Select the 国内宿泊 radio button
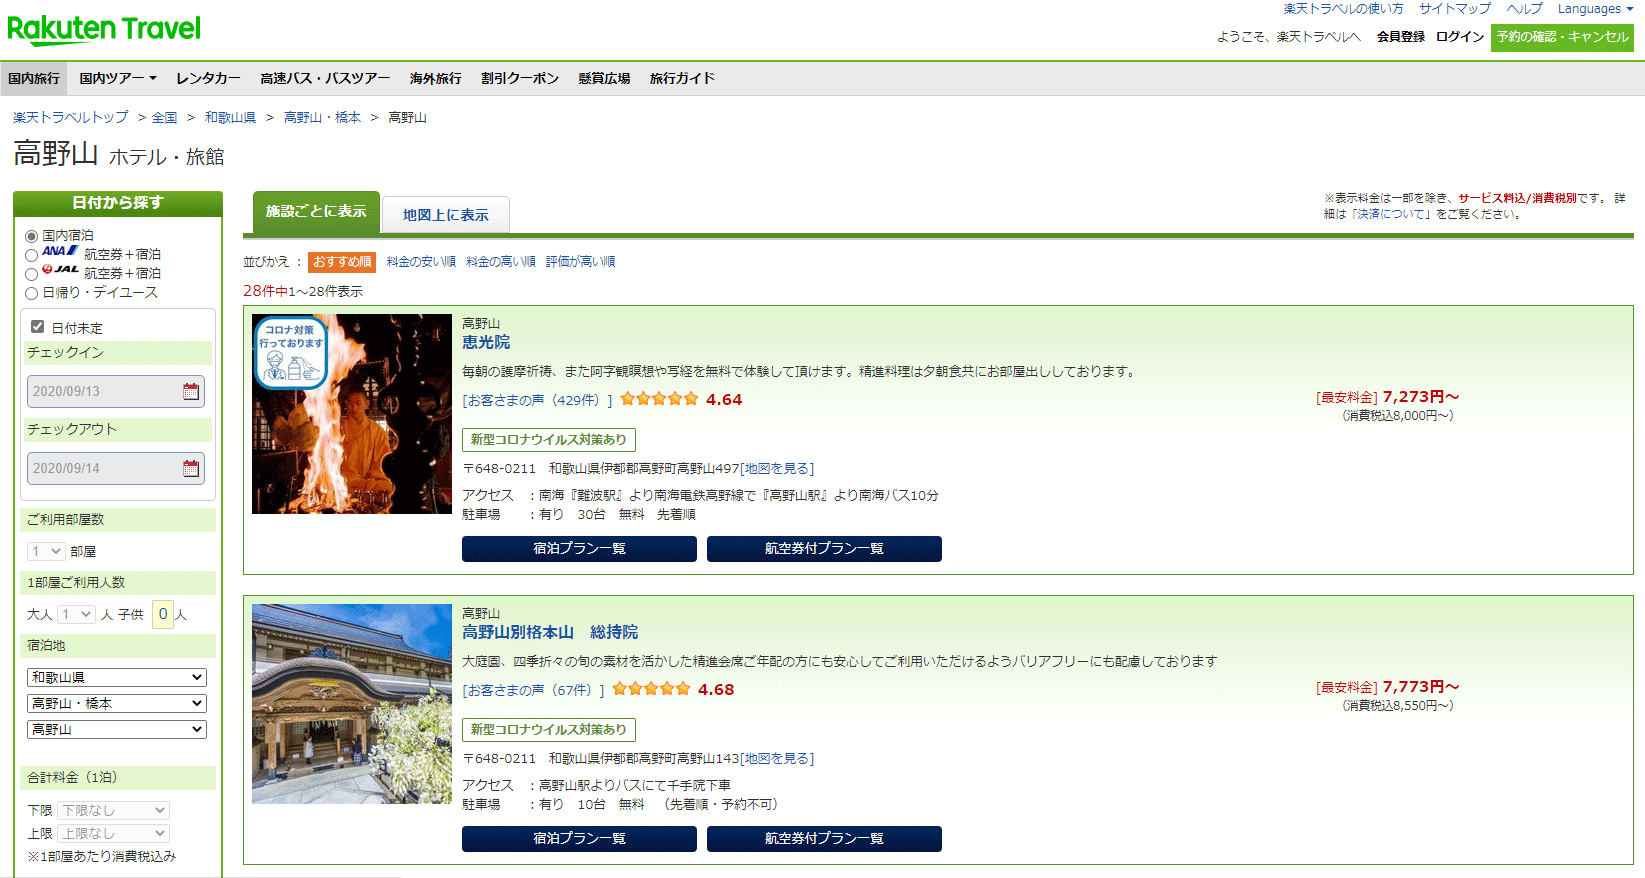The image size is (1645, 878). coord(32,237)
